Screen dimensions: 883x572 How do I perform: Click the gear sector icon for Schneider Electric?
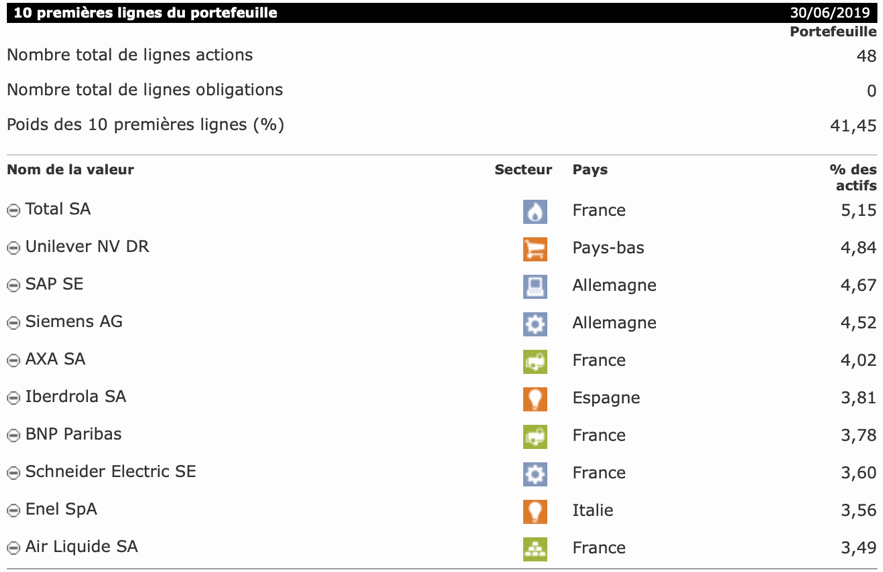[x=535, y=474]
